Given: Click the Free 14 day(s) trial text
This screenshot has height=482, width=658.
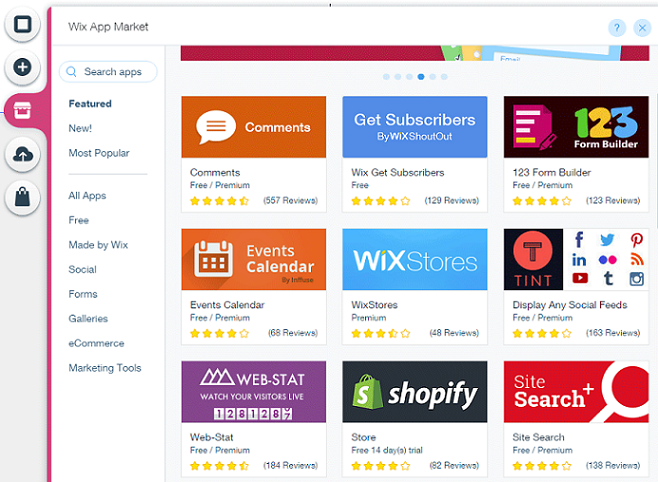Looking at the screenshot, I should [x=386, y=450].
